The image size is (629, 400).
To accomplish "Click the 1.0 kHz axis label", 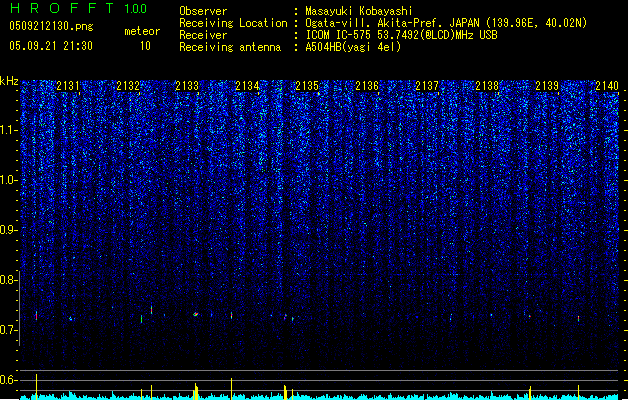I will coord(8,180).
